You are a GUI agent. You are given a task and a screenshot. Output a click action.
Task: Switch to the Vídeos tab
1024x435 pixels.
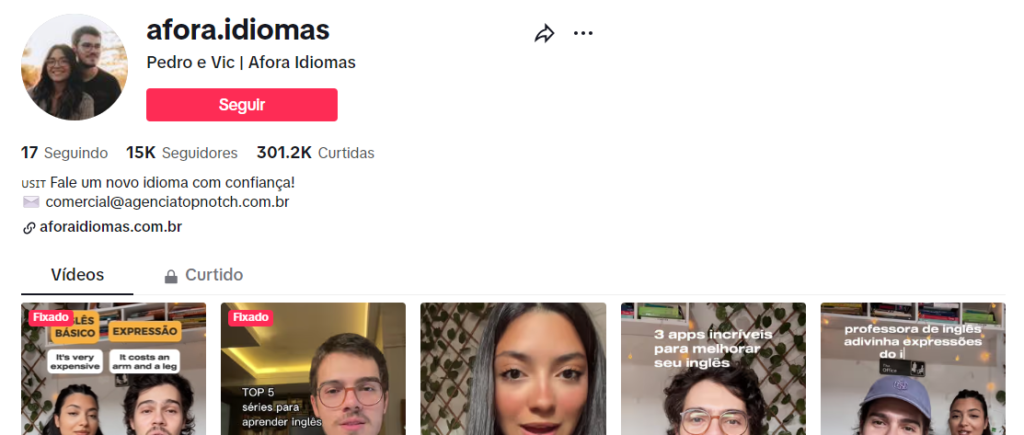(77, 275)
